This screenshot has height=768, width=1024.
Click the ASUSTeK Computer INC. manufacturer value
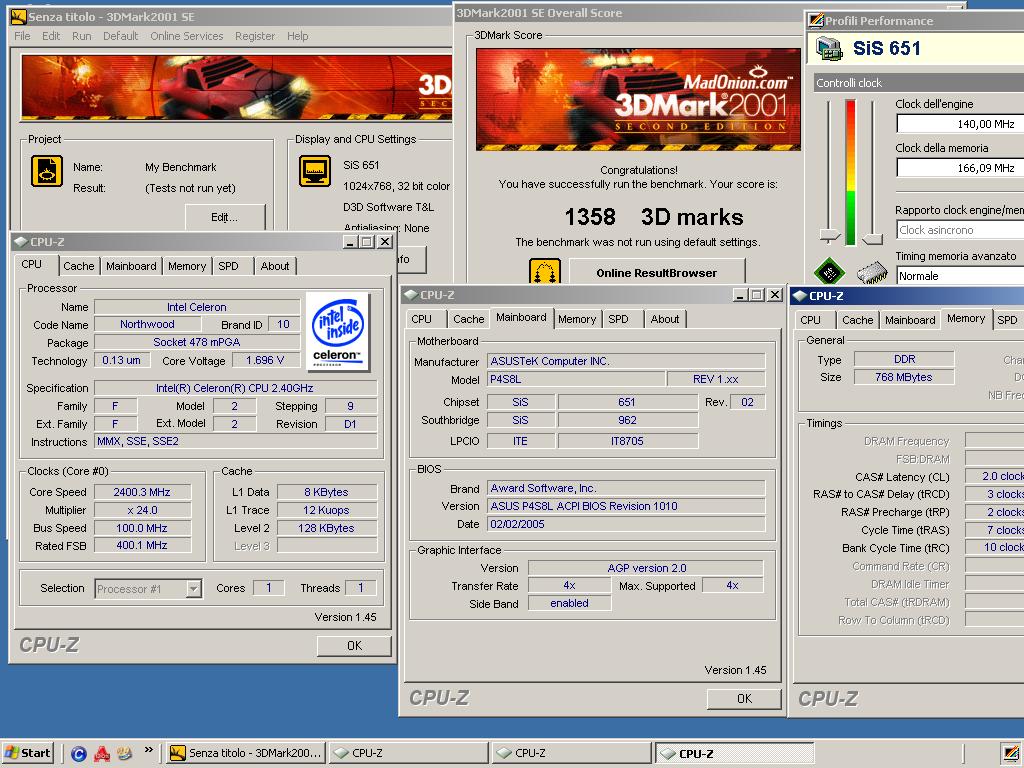(x=626, y=361)
